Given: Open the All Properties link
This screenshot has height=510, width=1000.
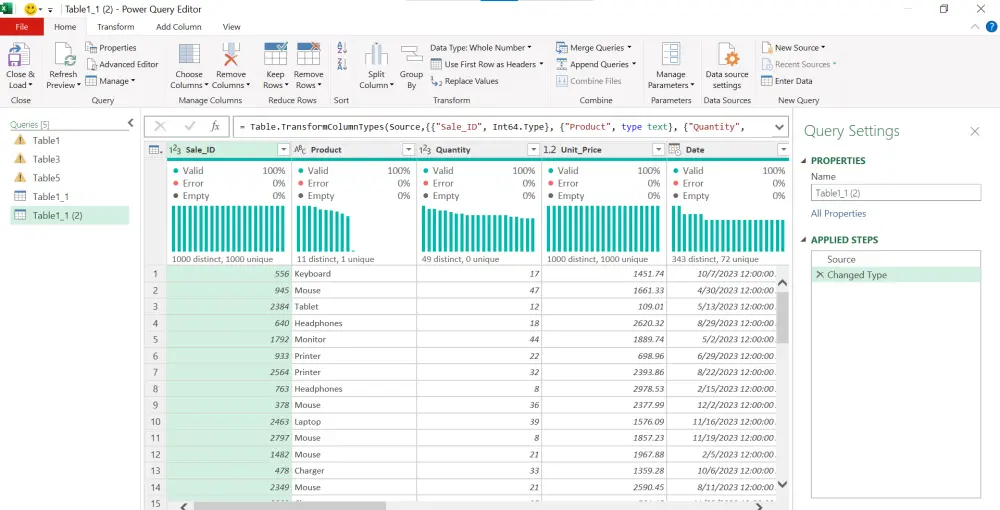Looking at the screenshot, I should pyautogui.click(x=838, y=214).
